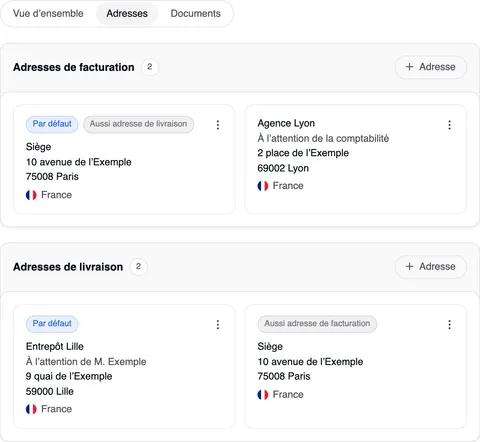Viewport: 480px width, 442px height.
Task: Select 'Adresses de facturation' heading
Action: coord(74,67)
